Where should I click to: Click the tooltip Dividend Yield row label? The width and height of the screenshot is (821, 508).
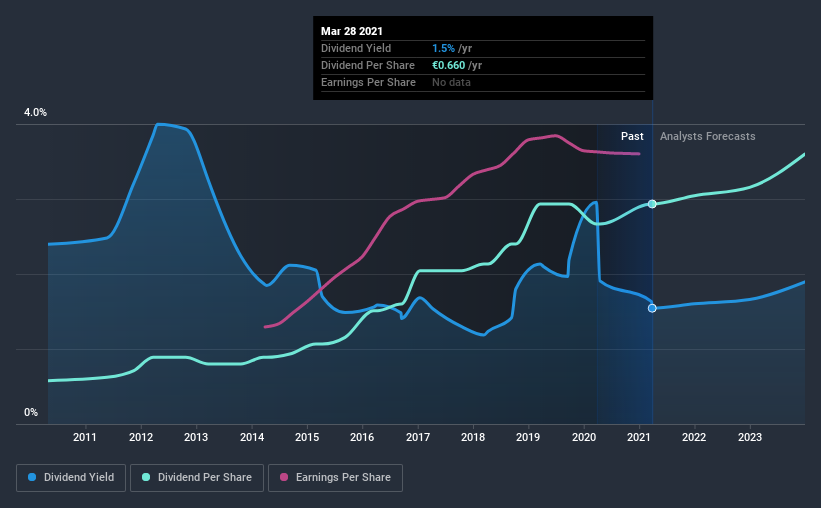pyautogui.click(x=356, y=48)
